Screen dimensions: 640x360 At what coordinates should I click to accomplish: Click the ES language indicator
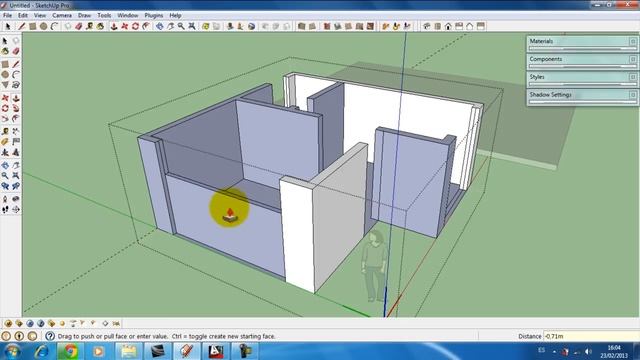click(x=542, y=350)
